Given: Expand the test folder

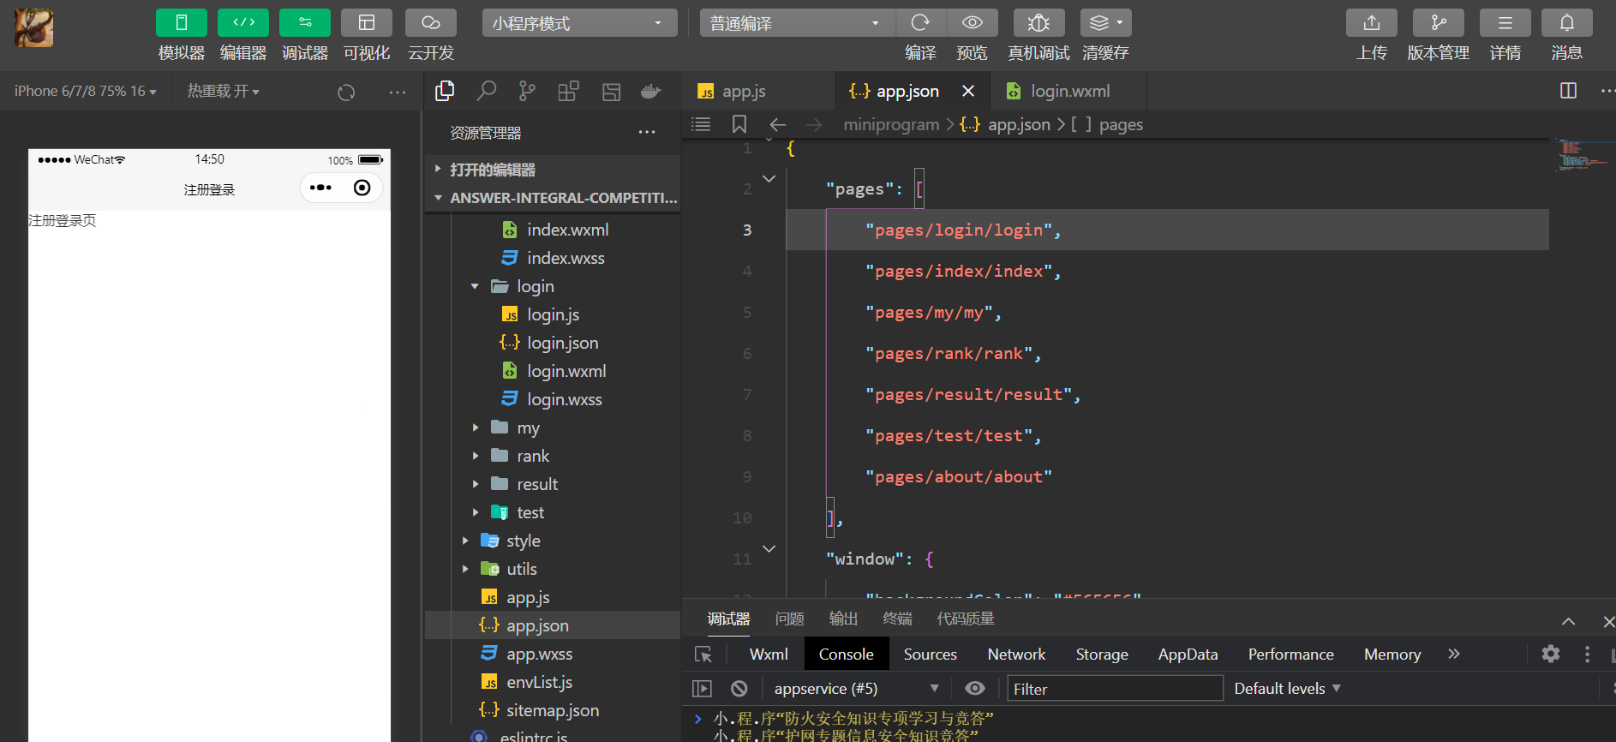Looking at the screenshot, I should click(553, 512).
